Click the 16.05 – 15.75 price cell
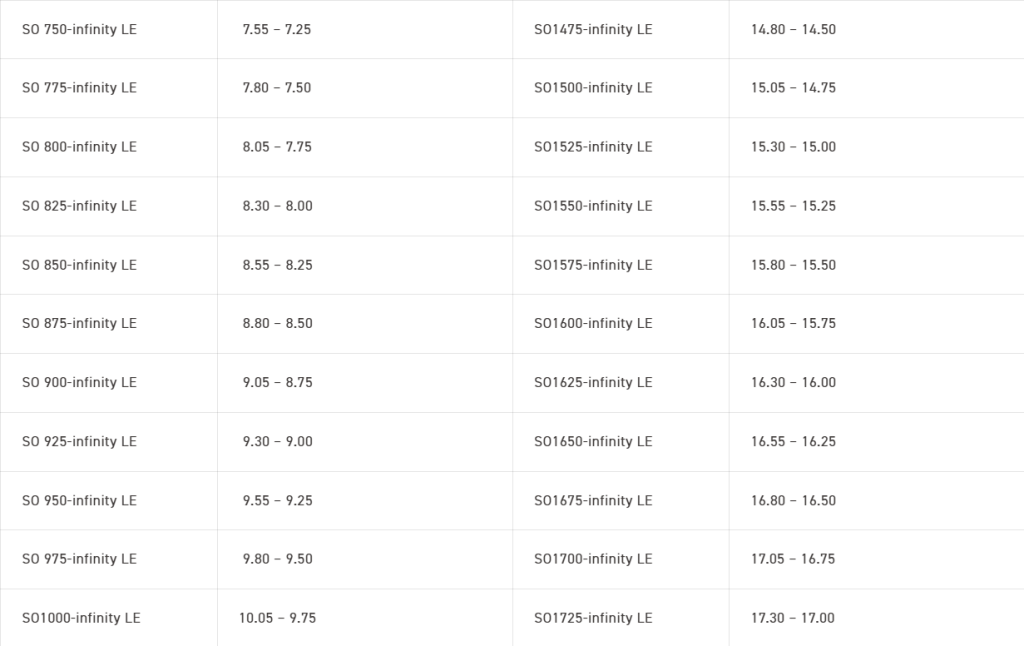Image resolution: width=1024 pixels, height=646 pixels. tap(793, 323)
